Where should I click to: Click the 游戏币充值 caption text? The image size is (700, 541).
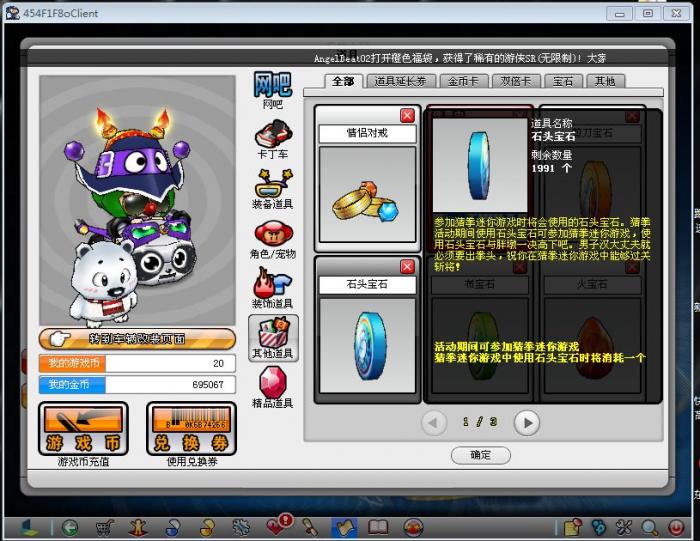pyautogui.click(x=83, y=462)
